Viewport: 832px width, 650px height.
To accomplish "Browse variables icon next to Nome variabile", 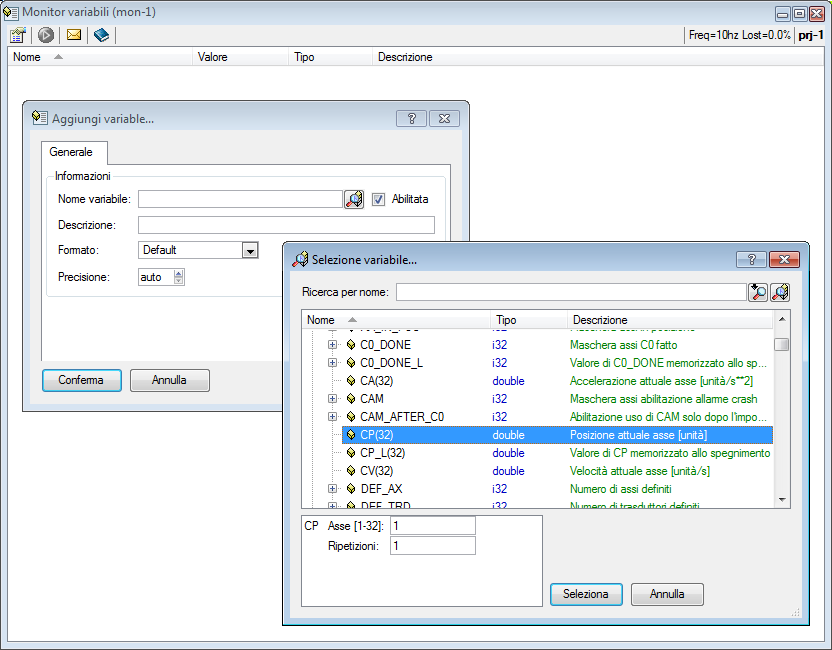I will click(354, 200).
